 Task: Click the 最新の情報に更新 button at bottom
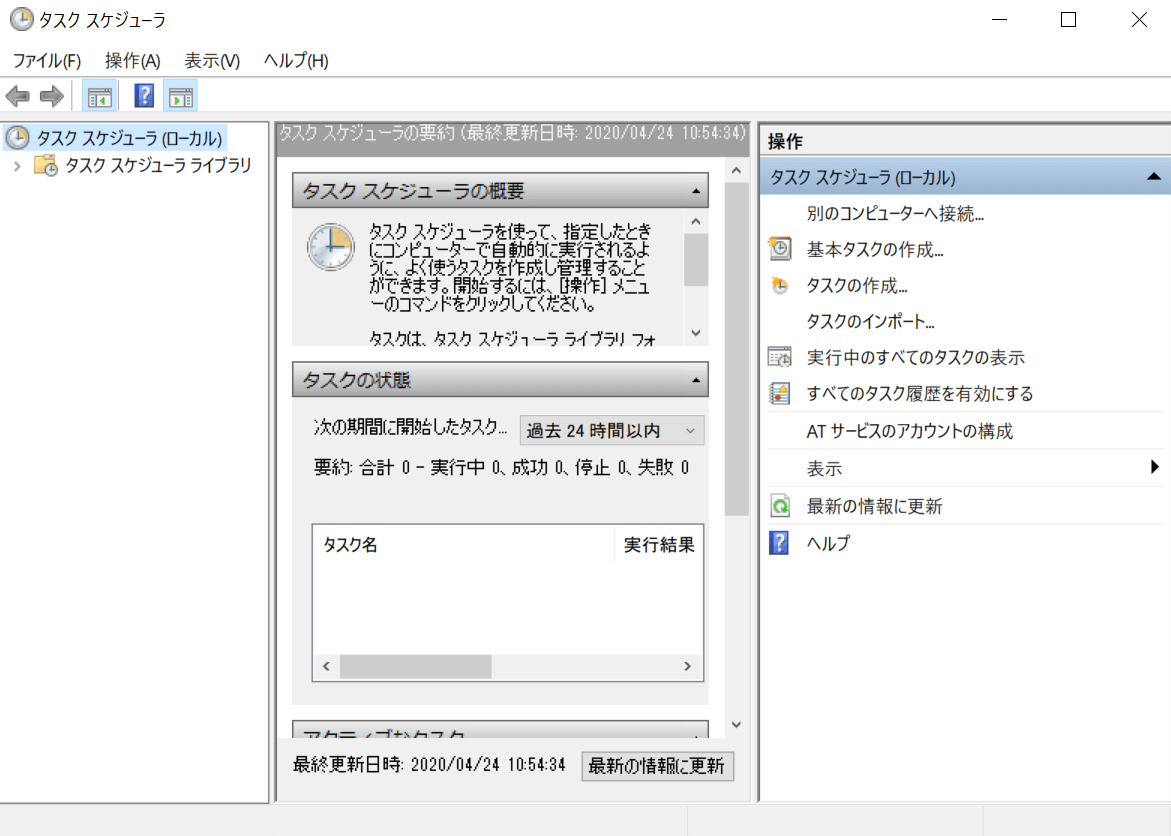click(x=657, y=766)
